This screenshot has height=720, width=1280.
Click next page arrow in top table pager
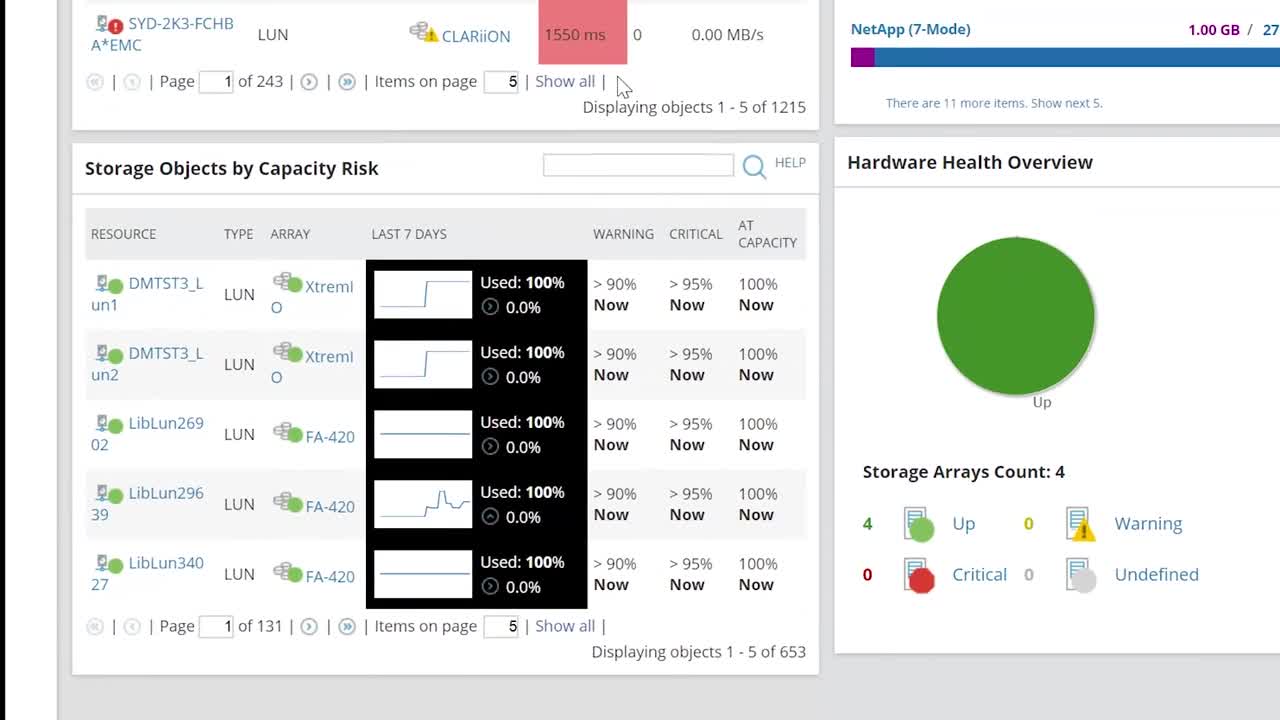[309, 82]
